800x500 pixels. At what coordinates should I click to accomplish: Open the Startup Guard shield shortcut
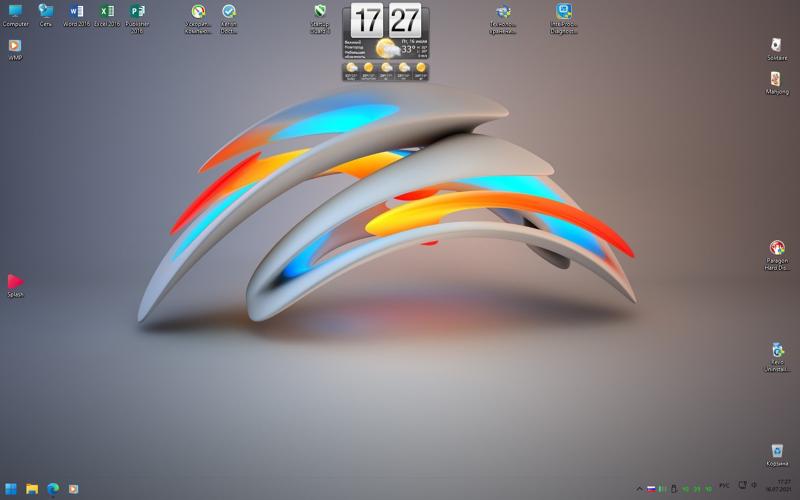320,18
